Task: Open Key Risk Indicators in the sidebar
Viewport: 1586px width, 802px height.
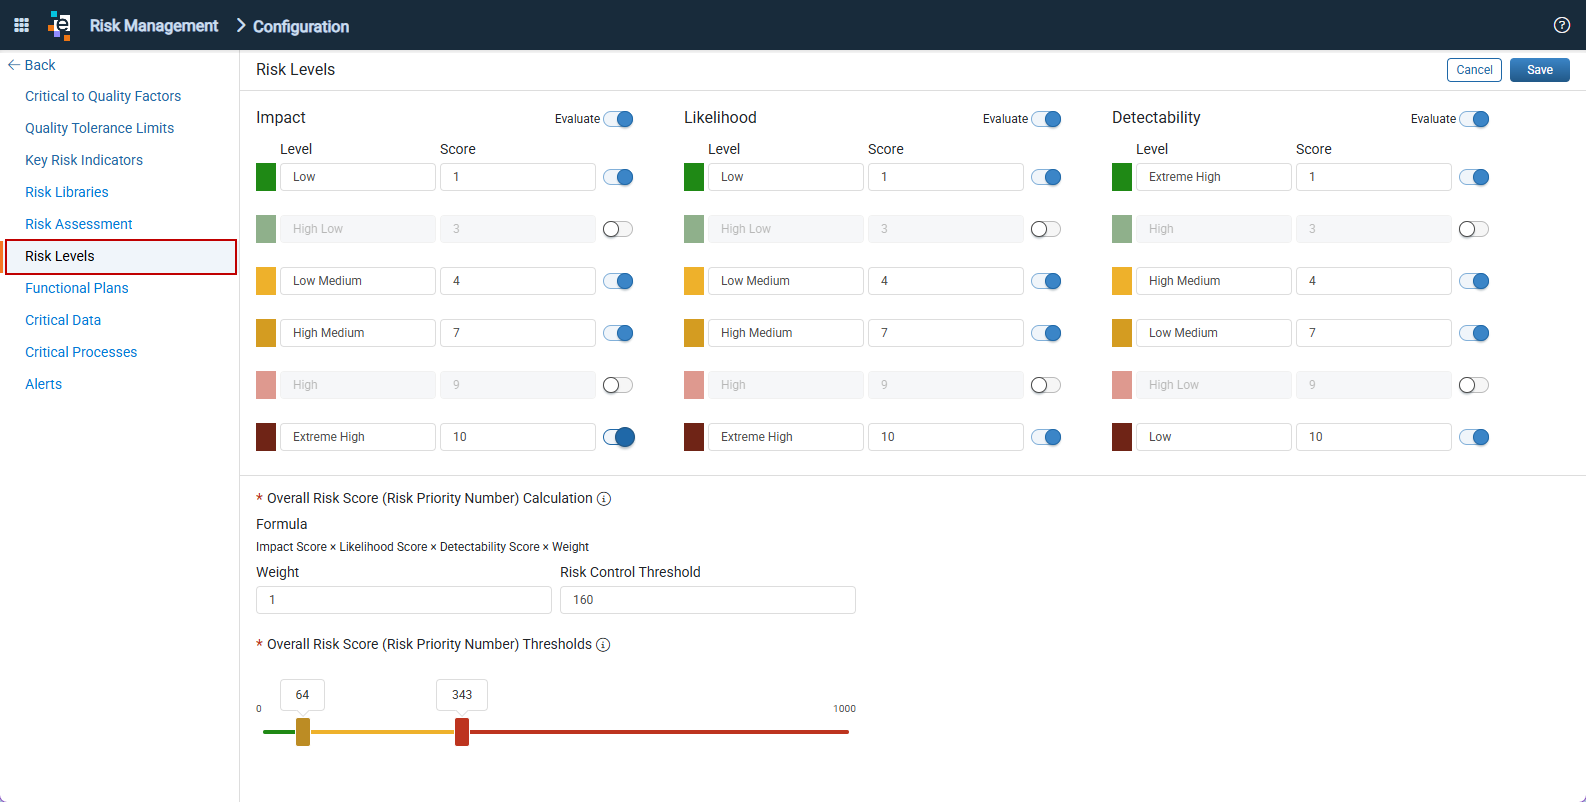Action: [84, 160]
